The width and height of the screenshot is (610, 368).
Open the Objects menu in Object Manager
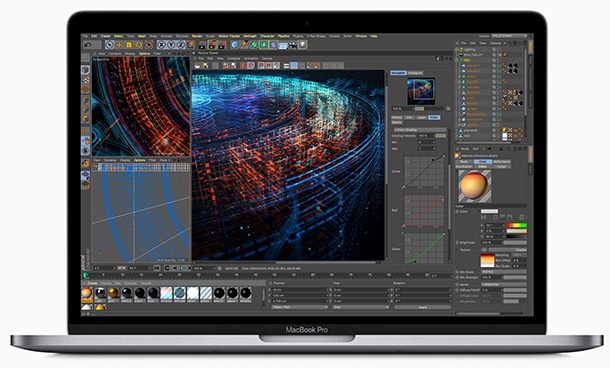[496, 43]
